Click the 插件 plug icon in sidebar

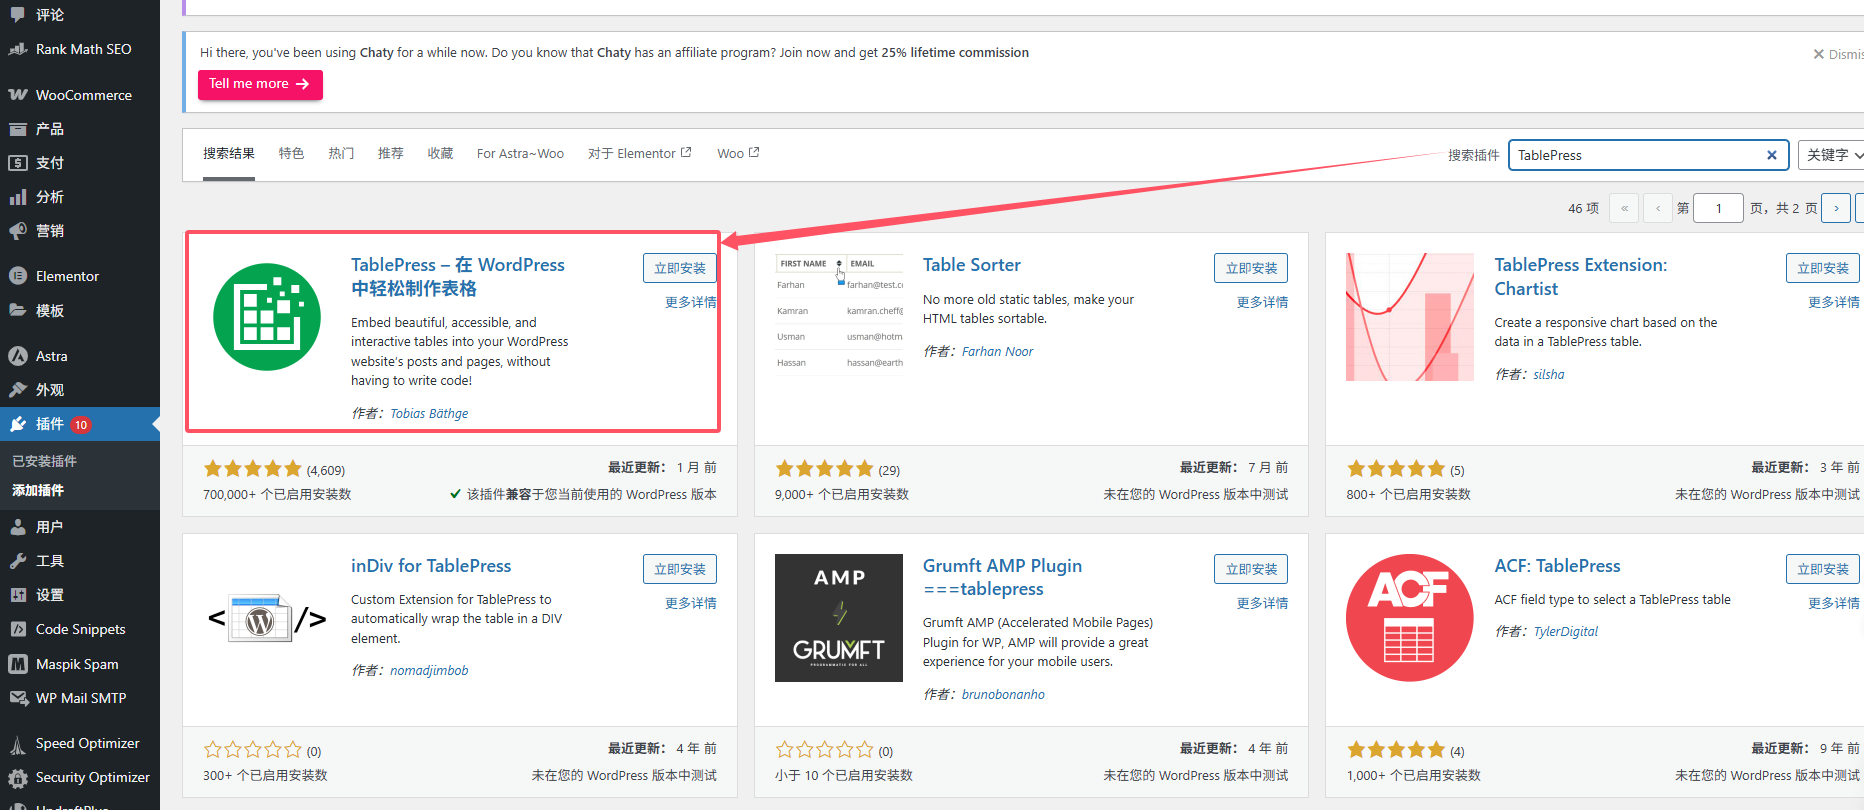pyautogui.click(x=18, y=424)
